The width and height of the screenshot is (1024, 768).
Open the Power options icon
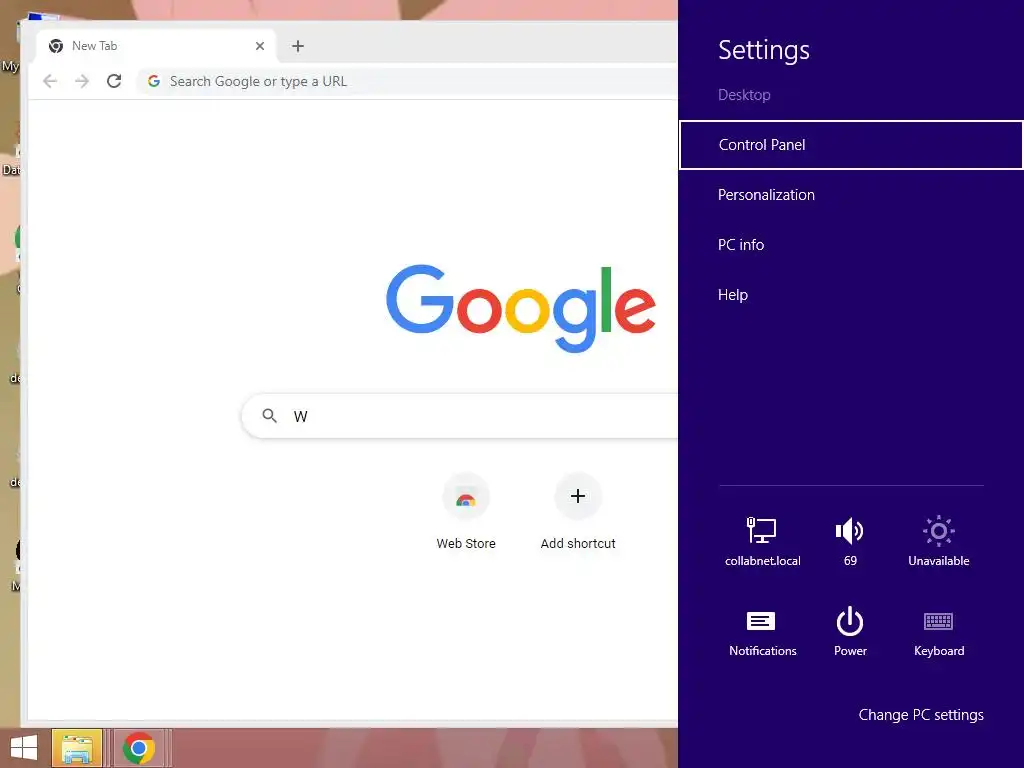click(850, 621)
